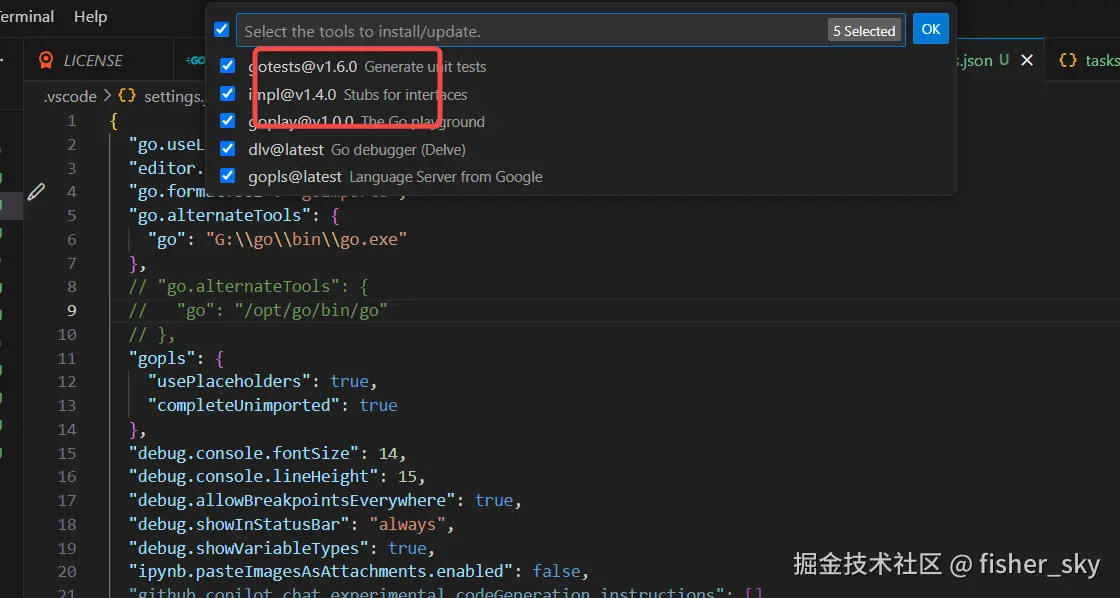Switch to the tasks tab
Screen dimensions: 1120x598
pyautogui.click(x=1101, y=61)
